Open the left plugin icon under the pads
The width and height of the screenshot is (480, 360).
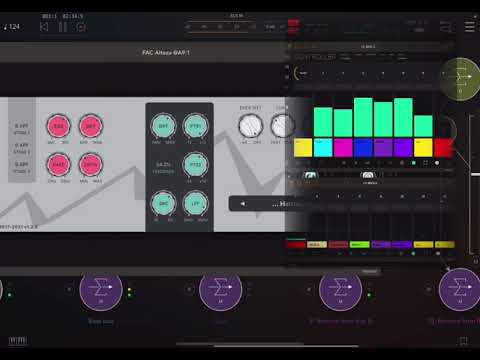pyautogui.click(x=310, y=176)
